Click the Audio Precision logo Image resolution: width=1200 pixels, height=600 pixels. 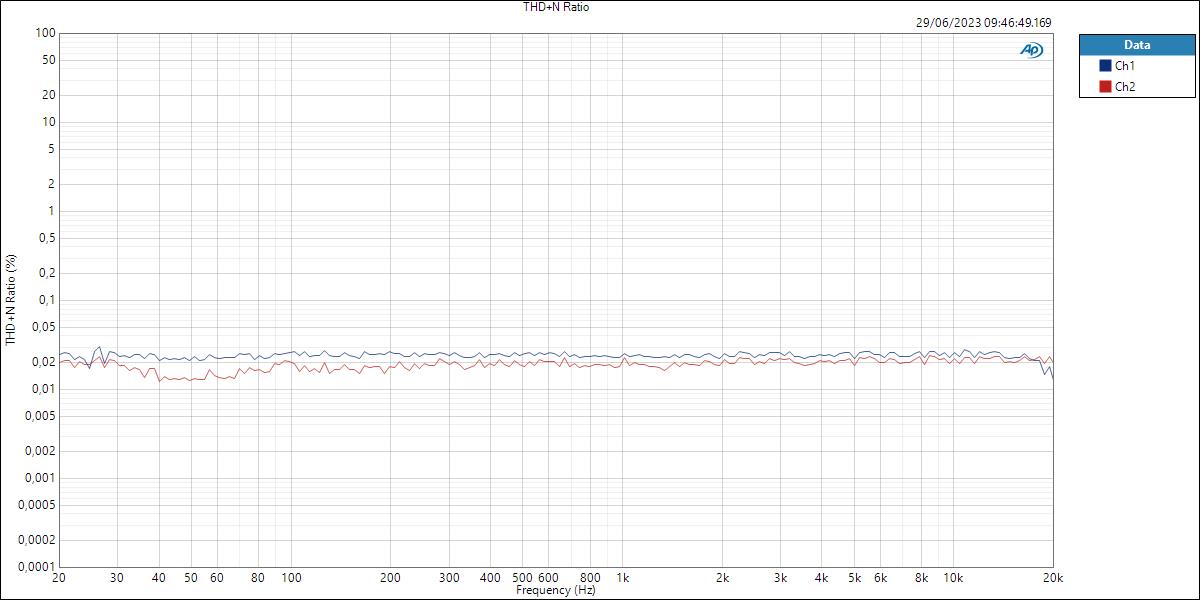1031,47
